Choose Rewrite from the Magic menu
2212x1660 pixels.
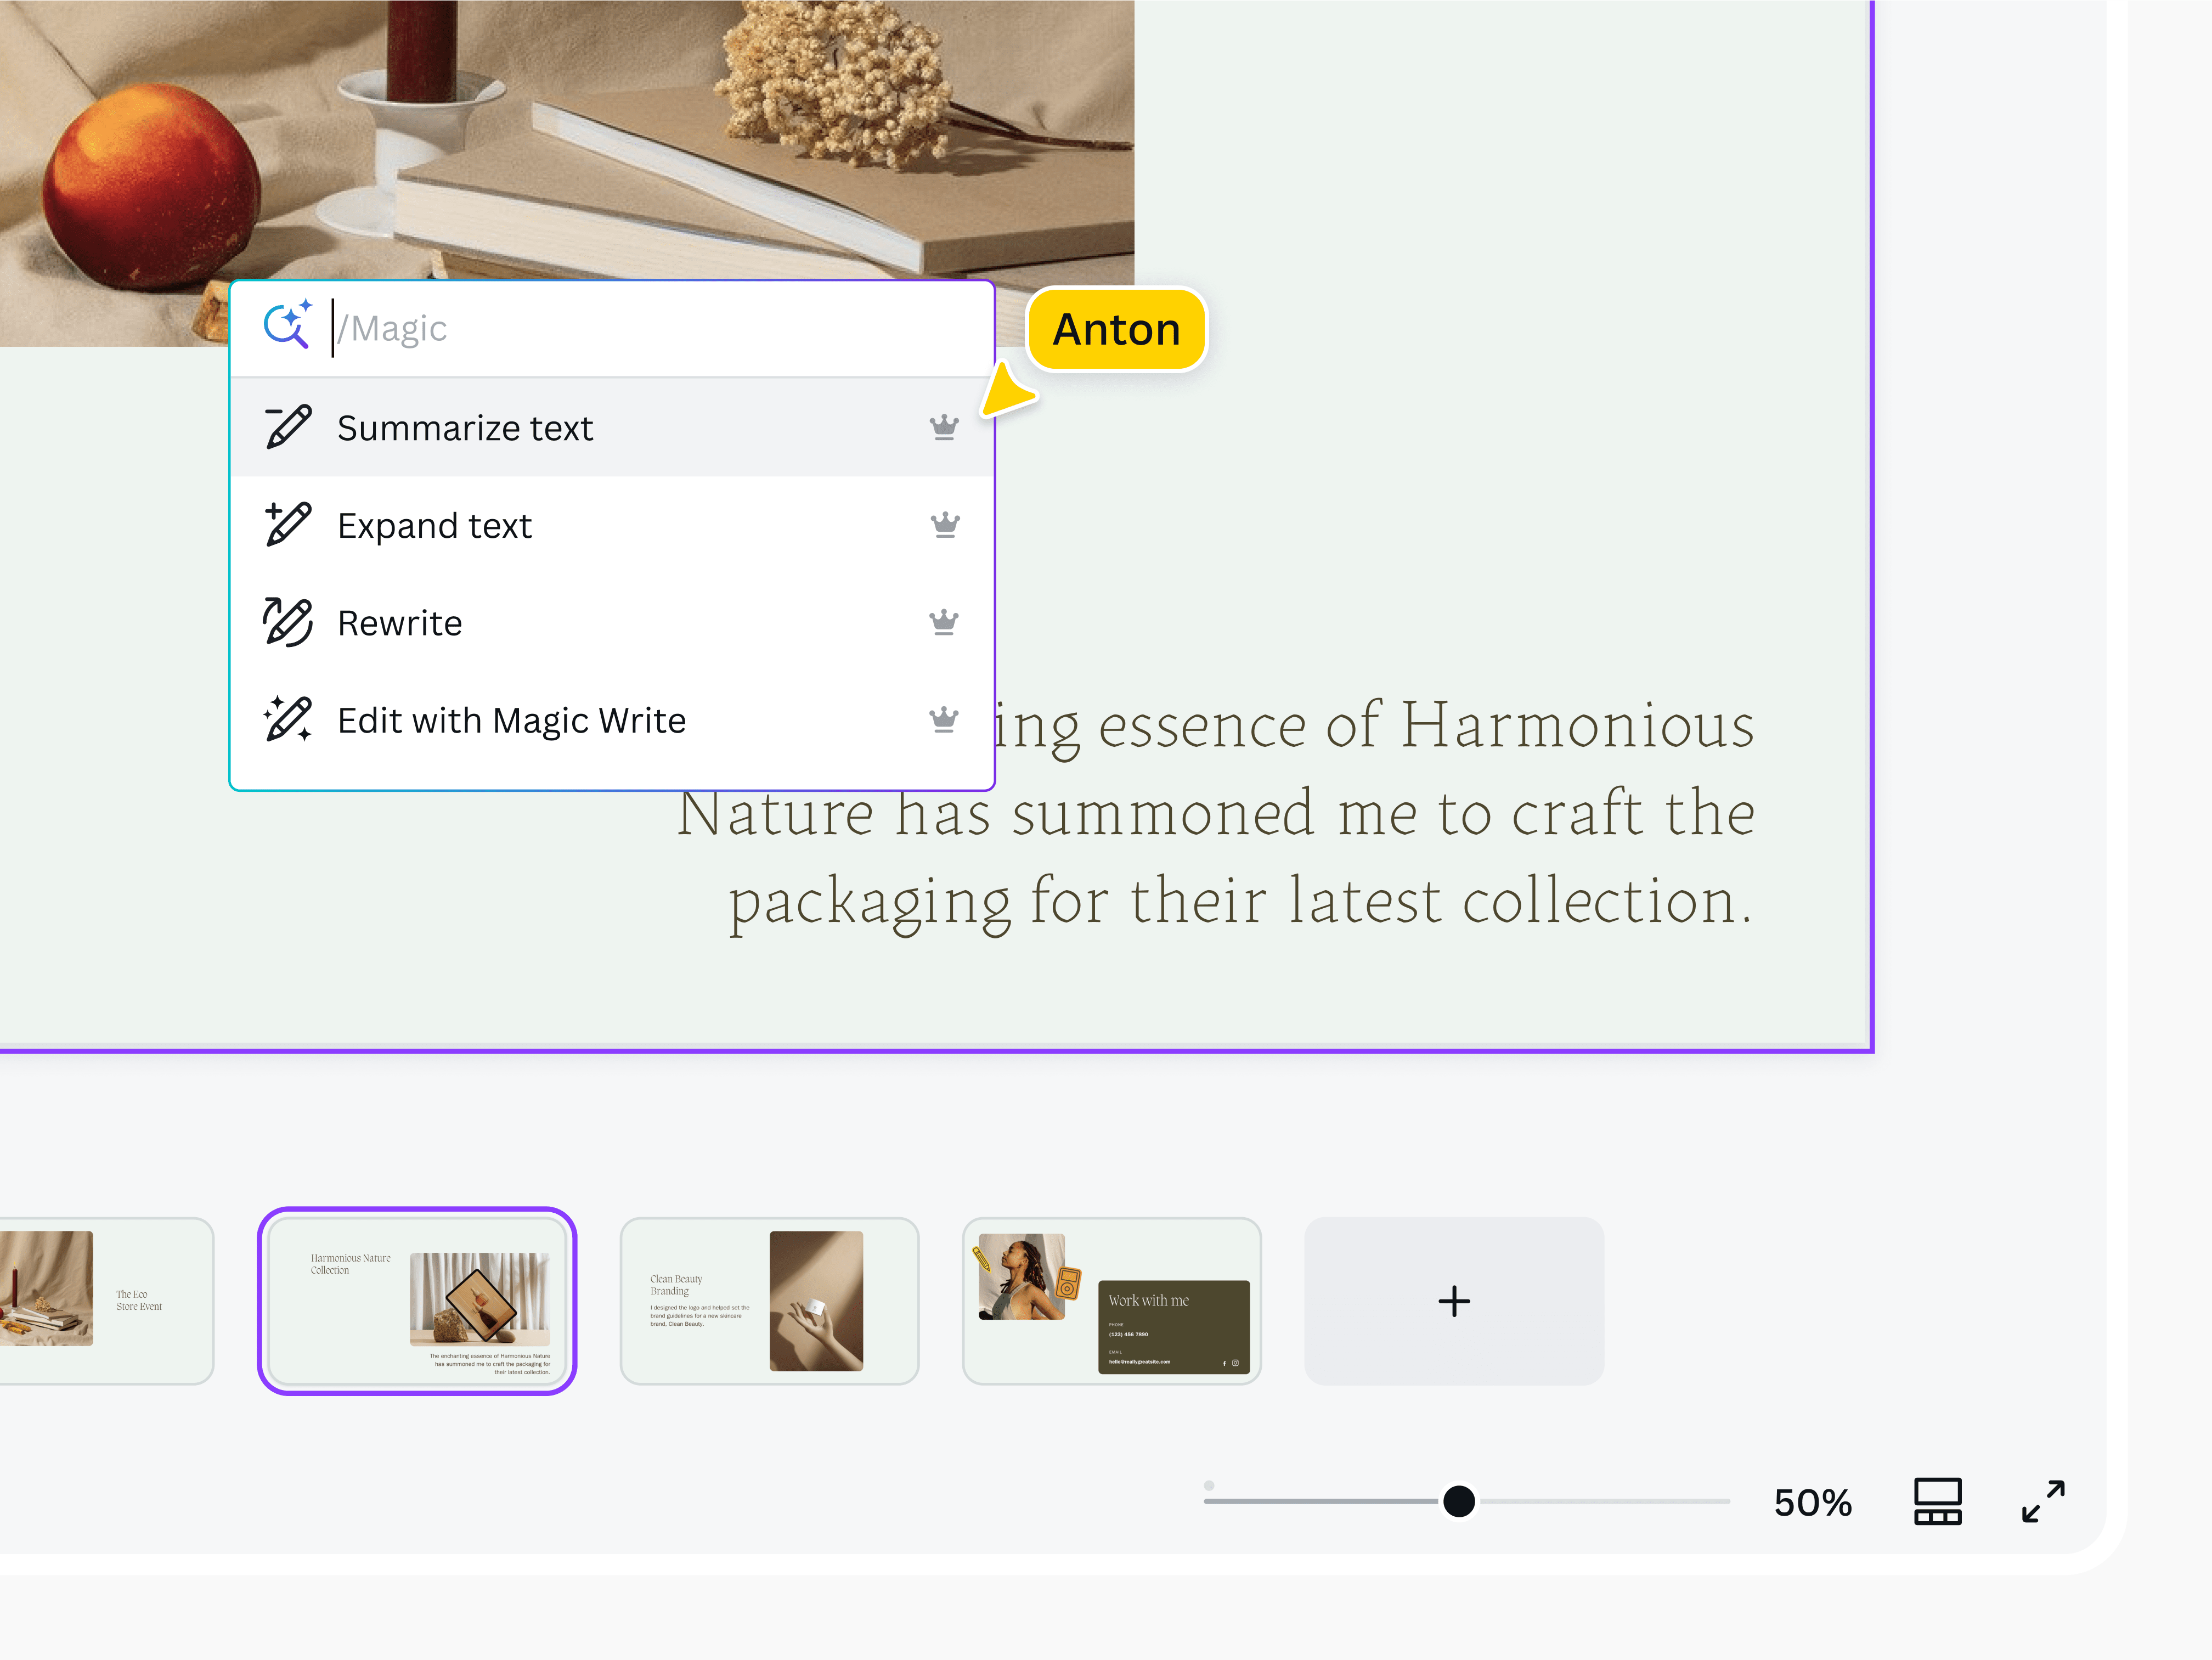tap(400, 621)
